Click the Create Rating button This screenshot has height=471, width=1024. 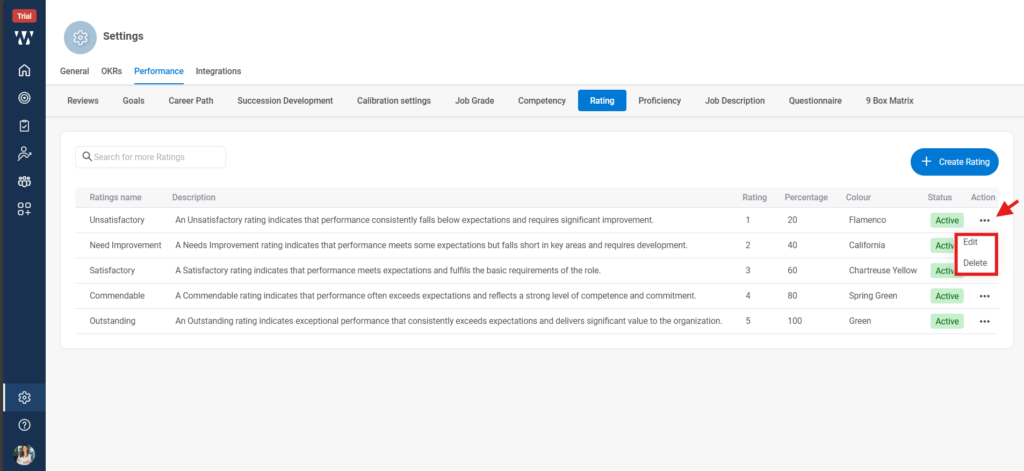point(954,161)
